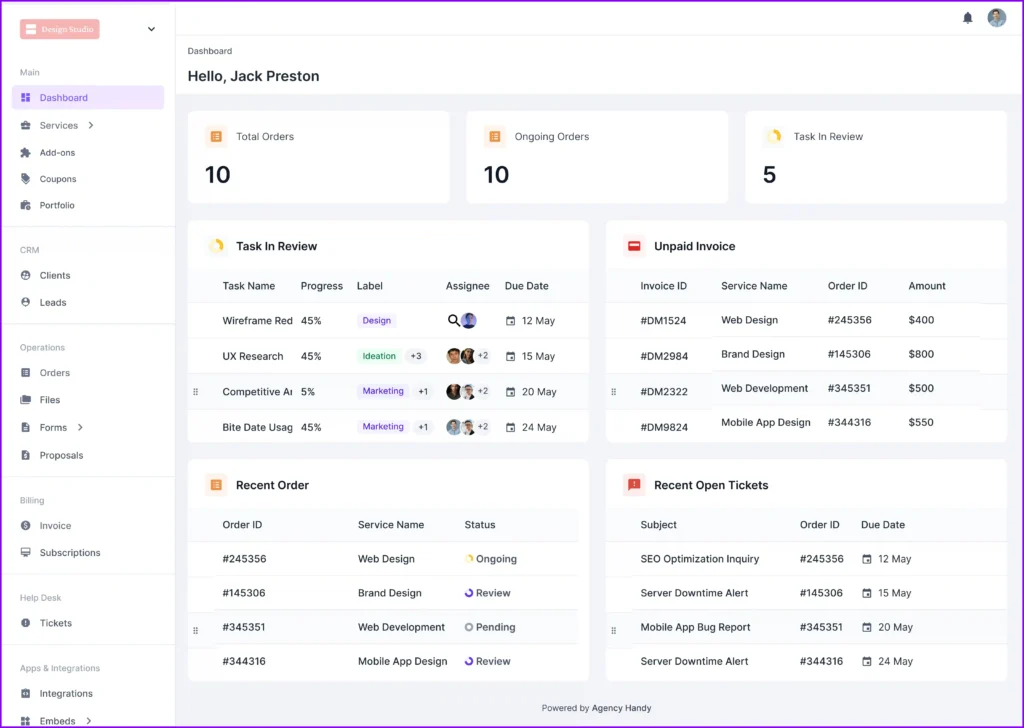Click Jack Preston's profile avatar
The height and width of the screenshot is (728, 1024).
[x=996, y=17]
